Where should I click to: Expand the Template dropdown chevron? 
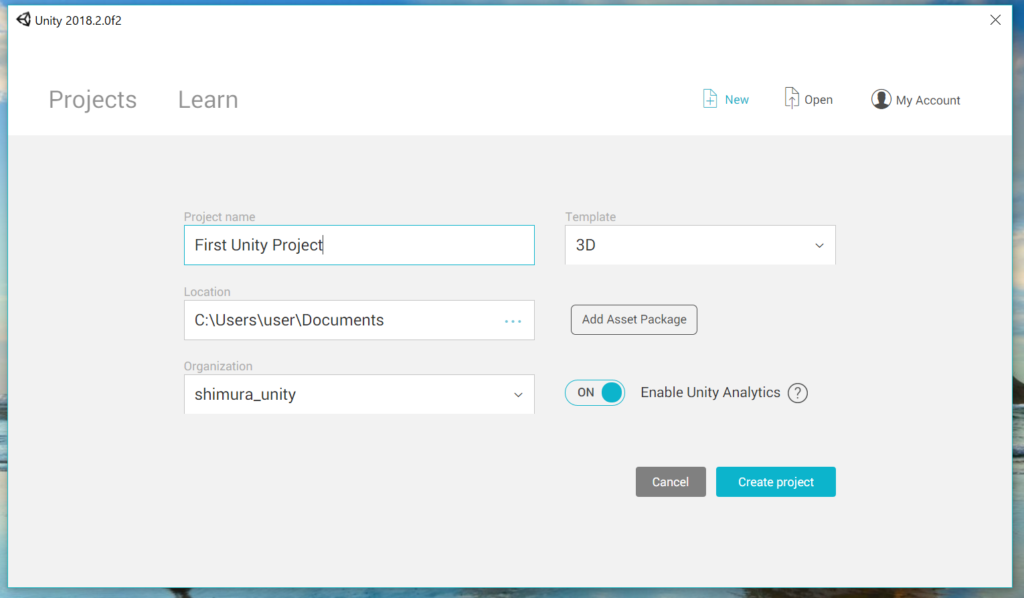(x=819, y=245)
